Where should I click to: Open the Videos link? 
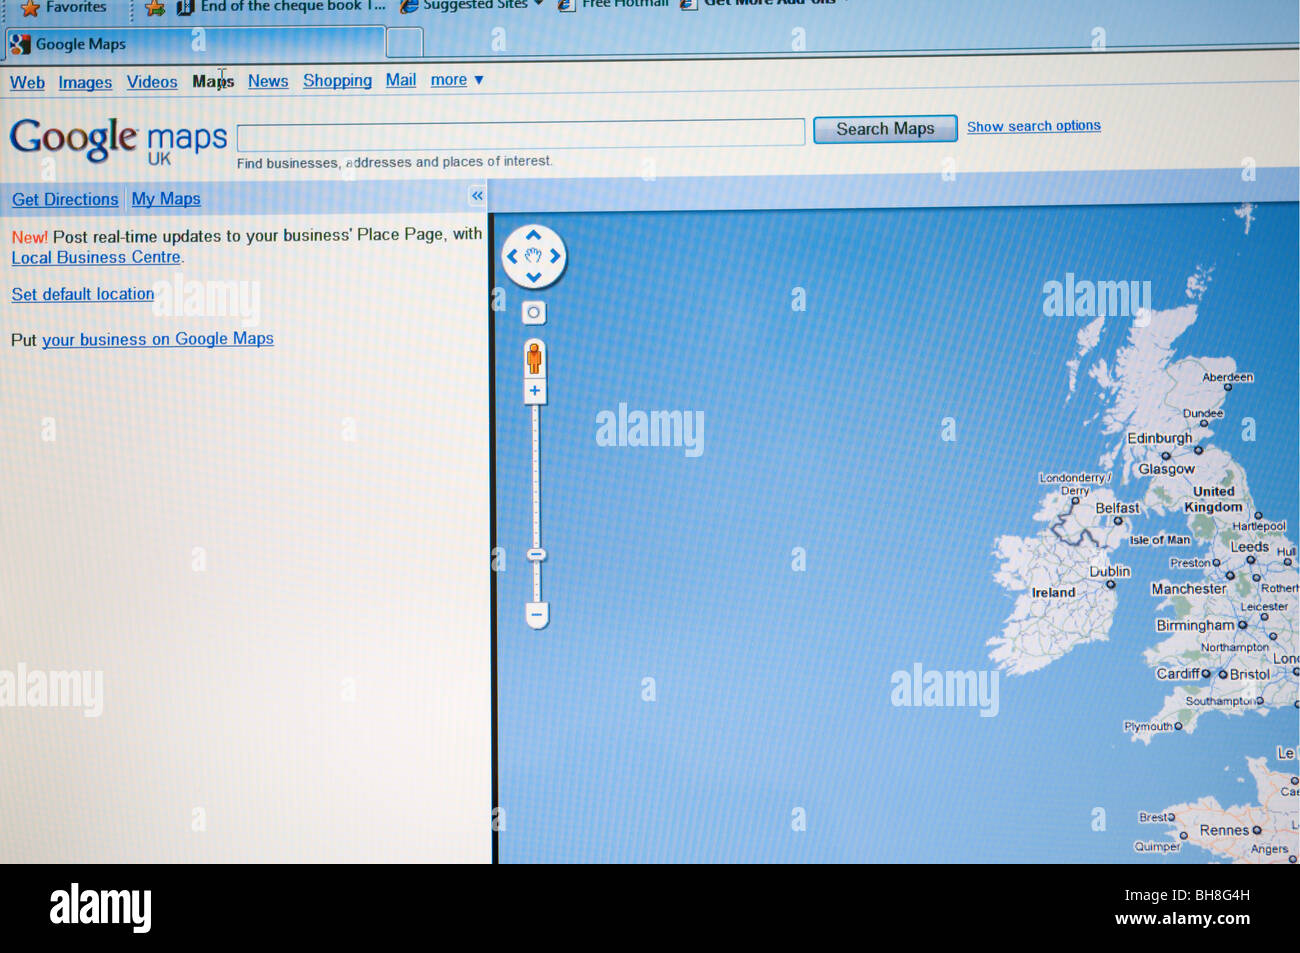(x=152, y=82)
